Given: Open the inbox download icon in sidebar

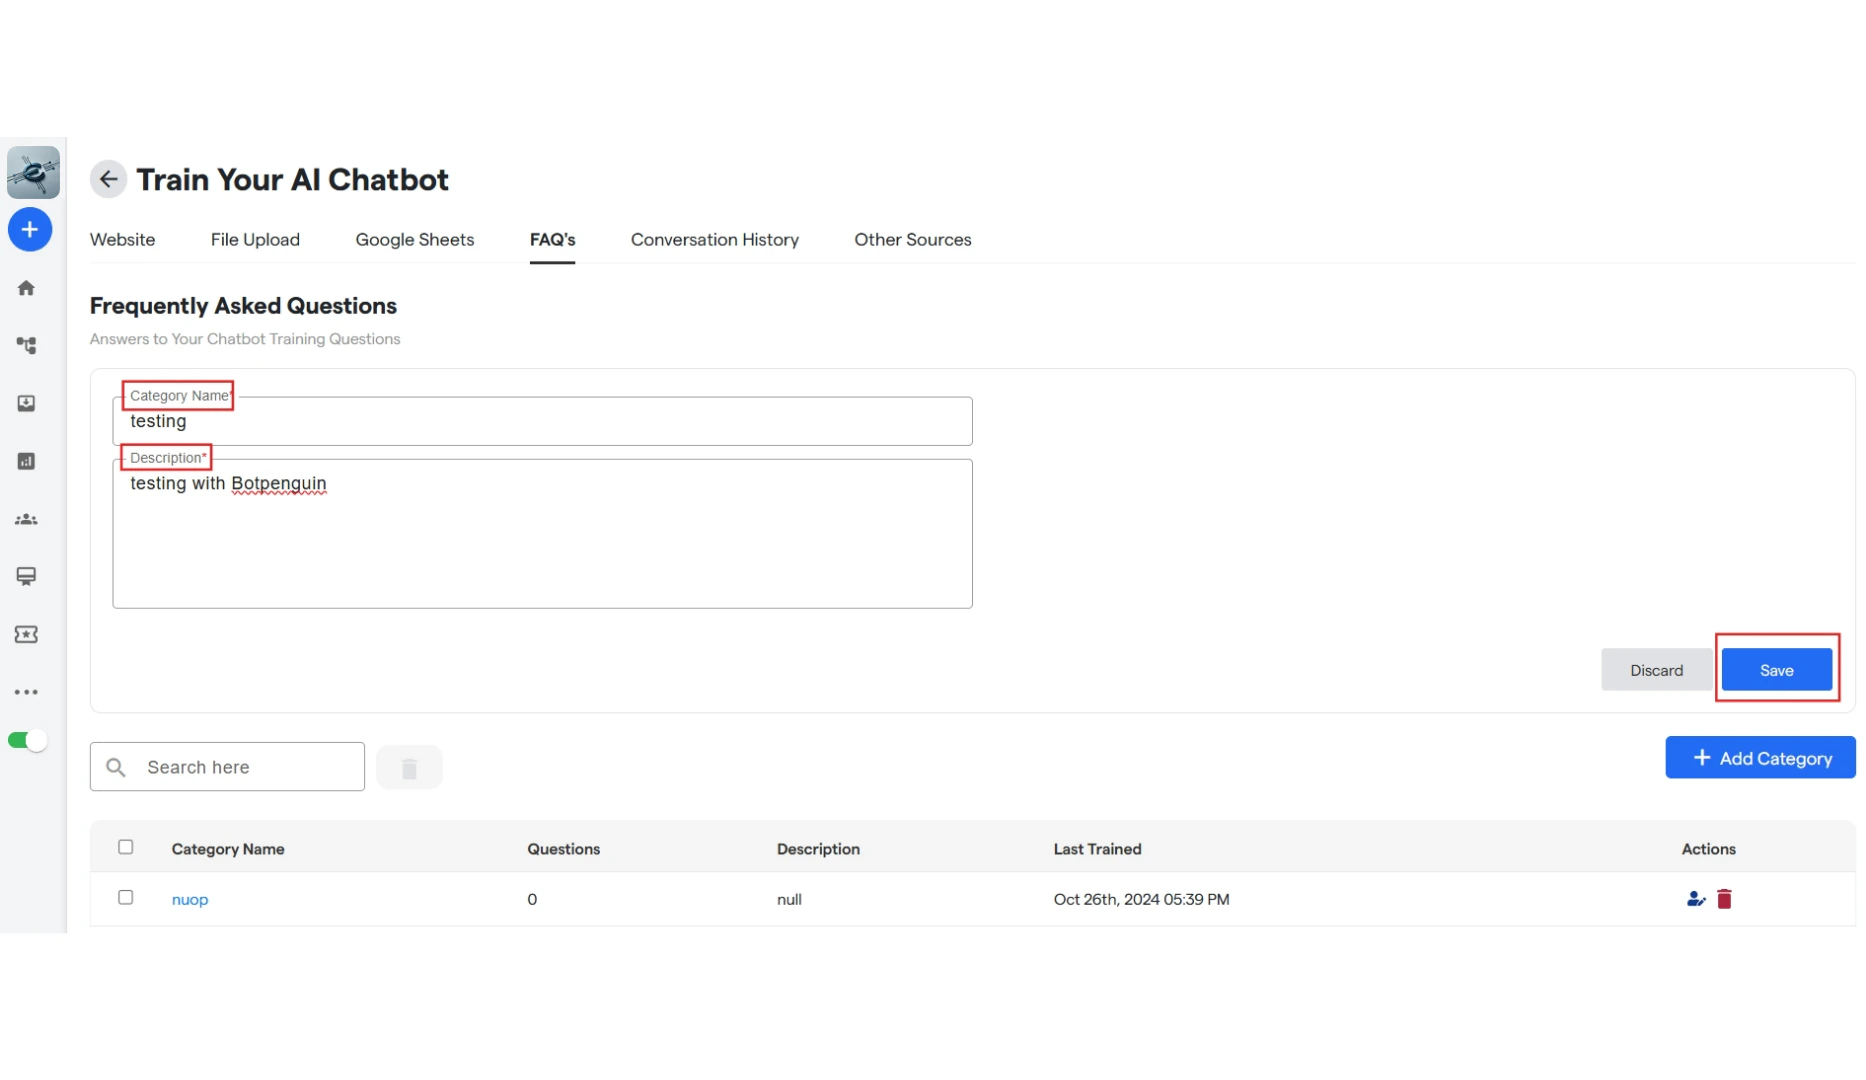Looking at the screenshot, I should tap(27, 403).
